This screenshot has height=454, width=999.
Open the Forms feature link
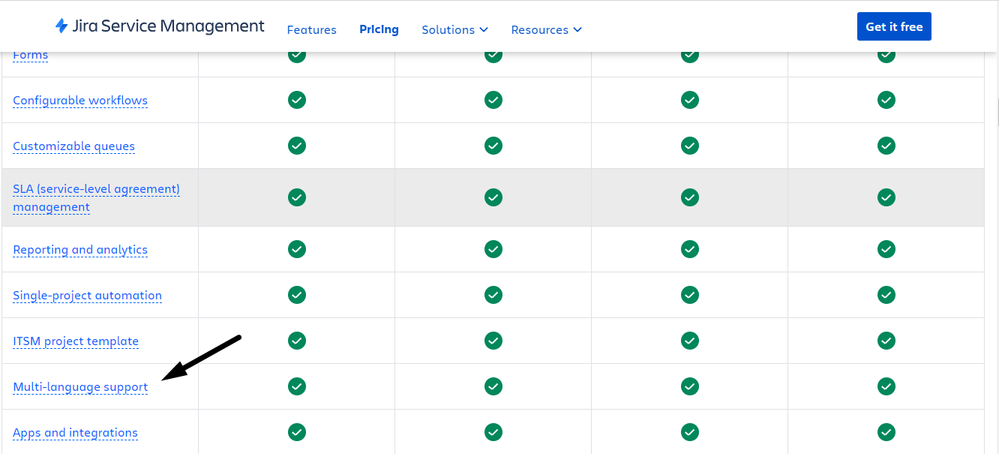point(31,55)
